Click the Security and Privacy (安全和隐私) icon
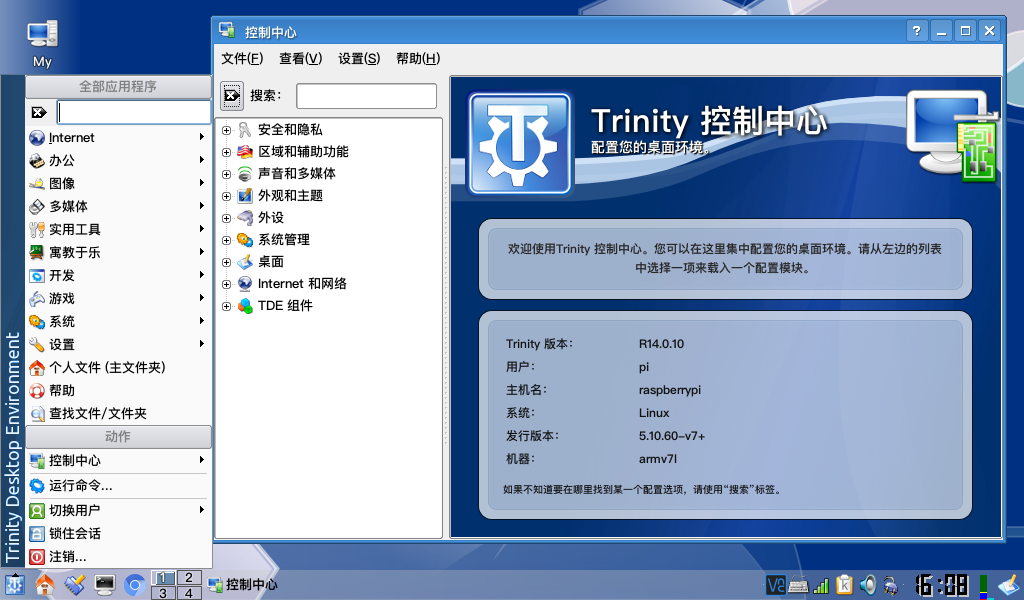This screenshot has width=1024, height=600. tap(245, 130)
